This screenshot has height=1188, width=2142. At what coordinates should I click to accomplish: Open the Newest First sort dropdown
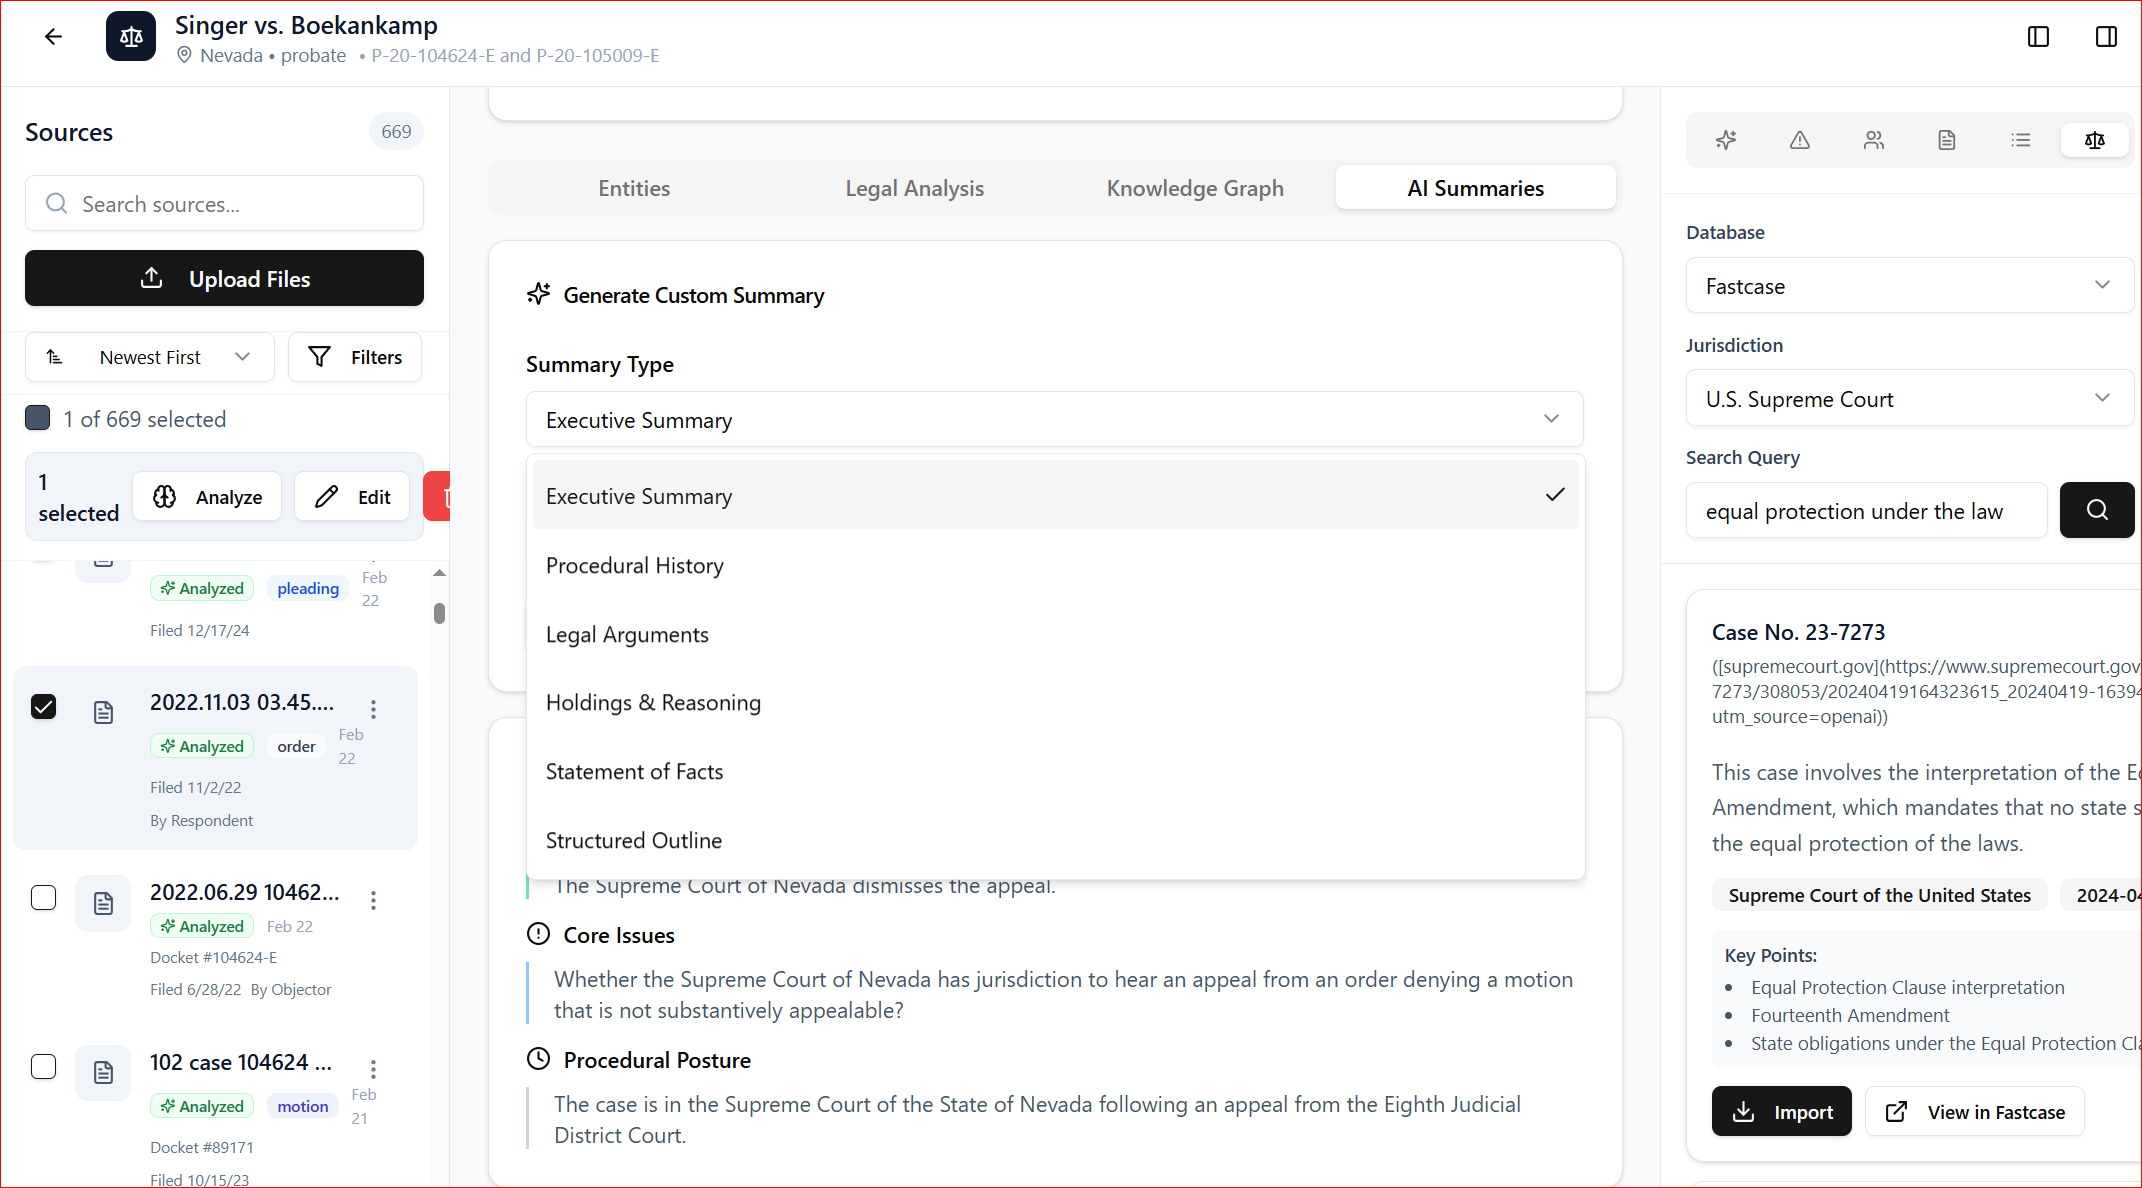[150, 357]
